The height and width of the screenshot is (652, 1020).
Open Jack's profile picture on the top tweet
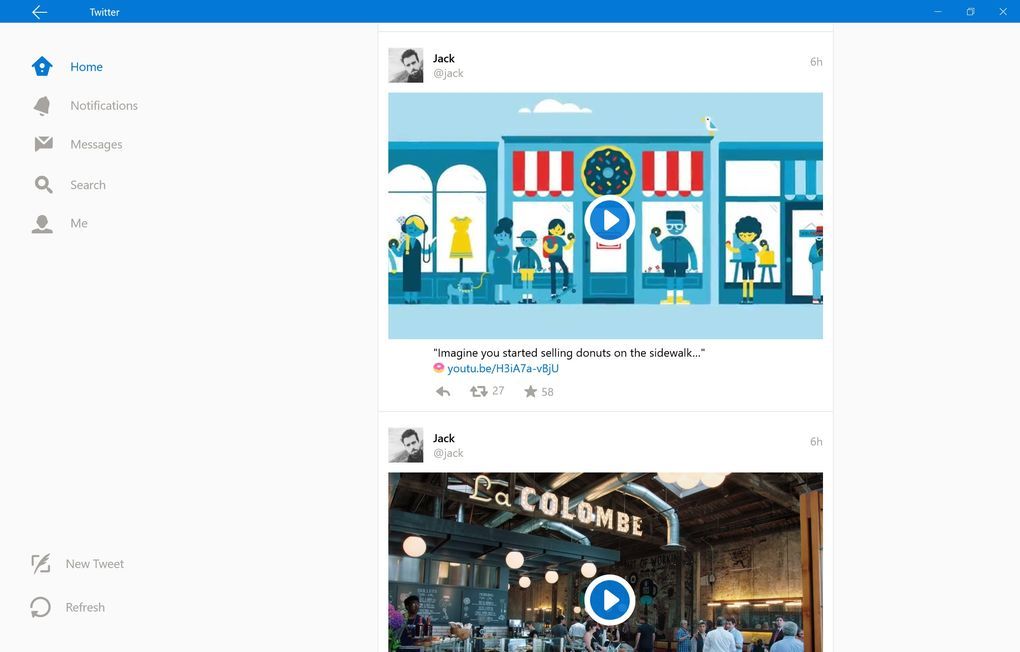coord(407,65)
